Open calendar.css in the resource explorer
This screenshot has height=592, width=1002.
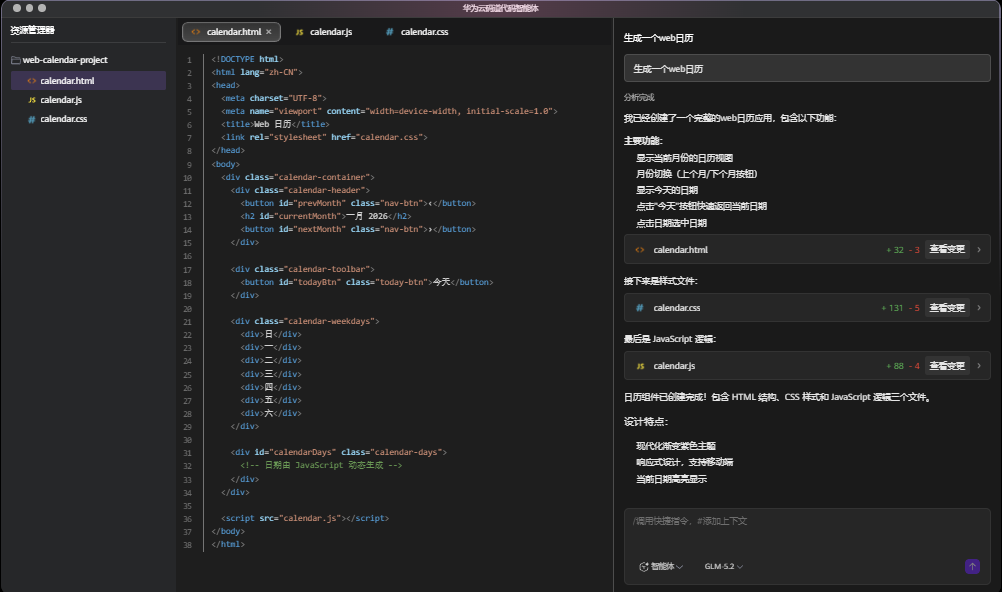(x=88, y=119)
